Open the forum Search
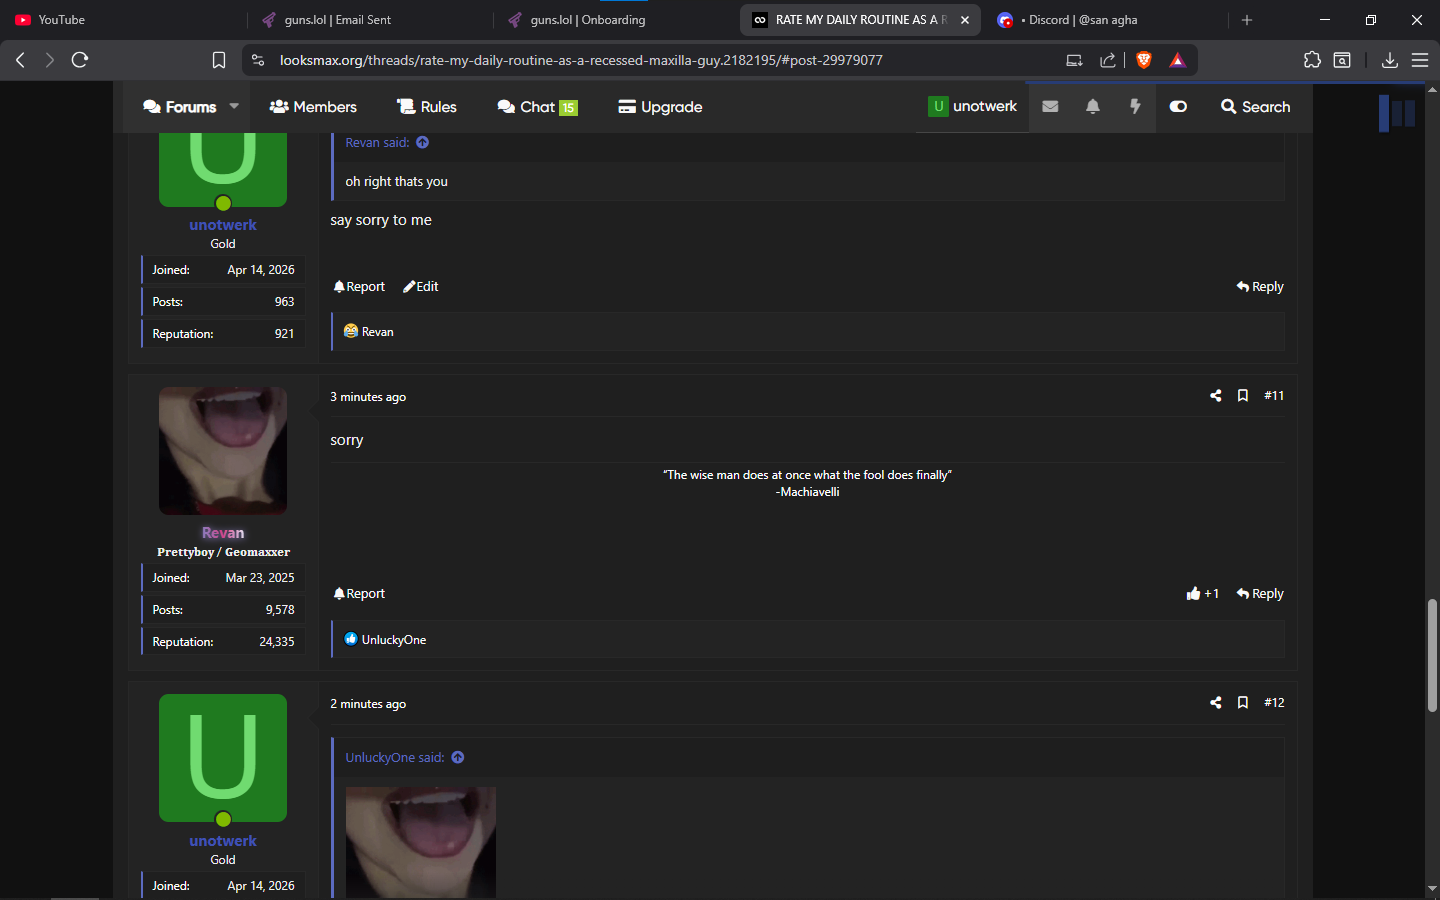 click(1256, 106)
